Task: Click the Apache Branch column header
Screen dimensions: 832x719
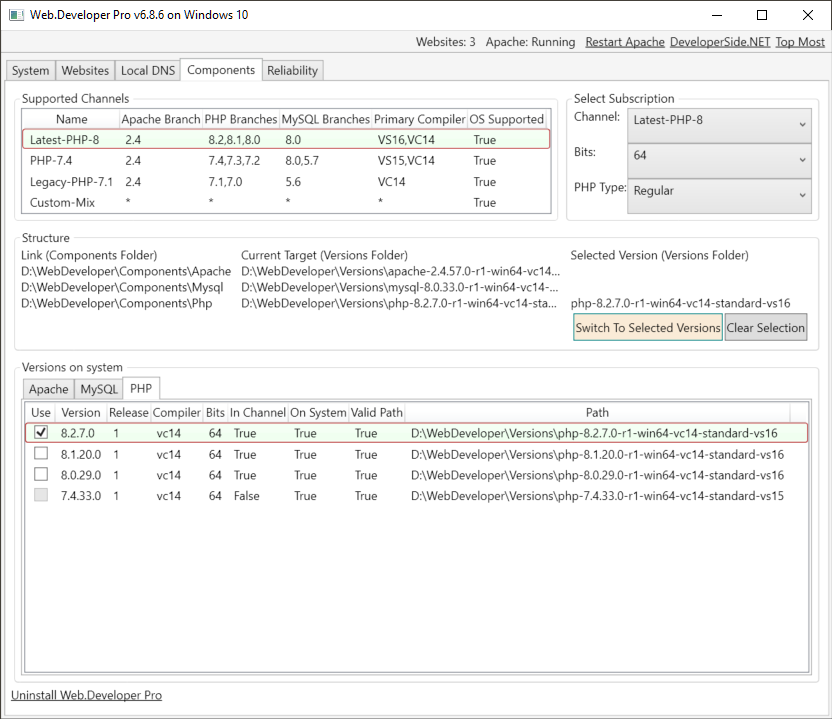Action: point(161,119)
